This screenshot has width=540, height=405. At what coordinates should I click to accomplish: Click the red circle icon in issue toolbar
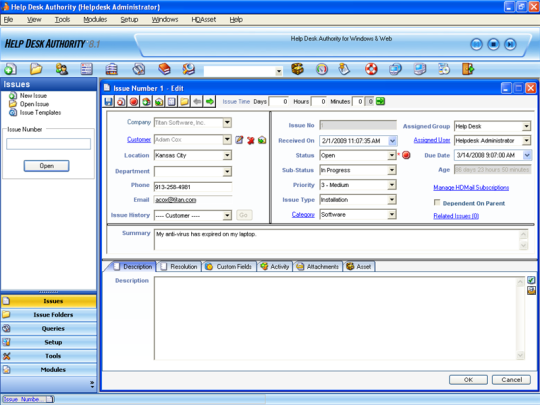tap(134, 102)
